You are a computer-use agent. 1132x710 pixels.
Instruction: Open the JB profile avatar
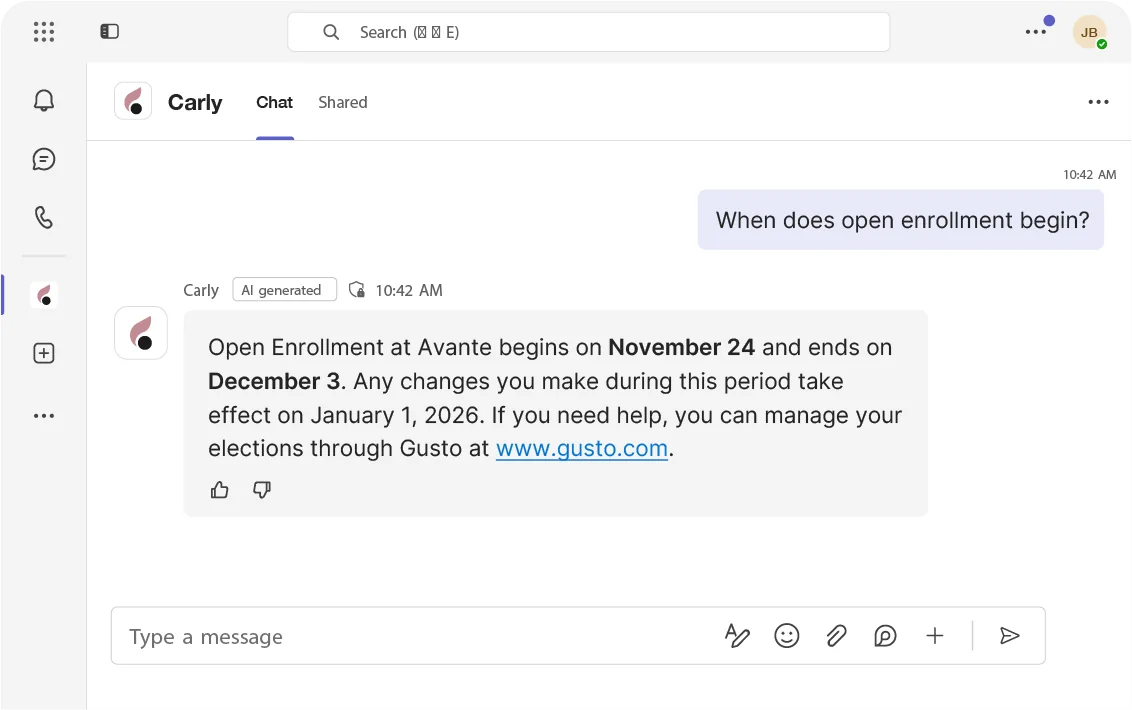(1089, 33)
